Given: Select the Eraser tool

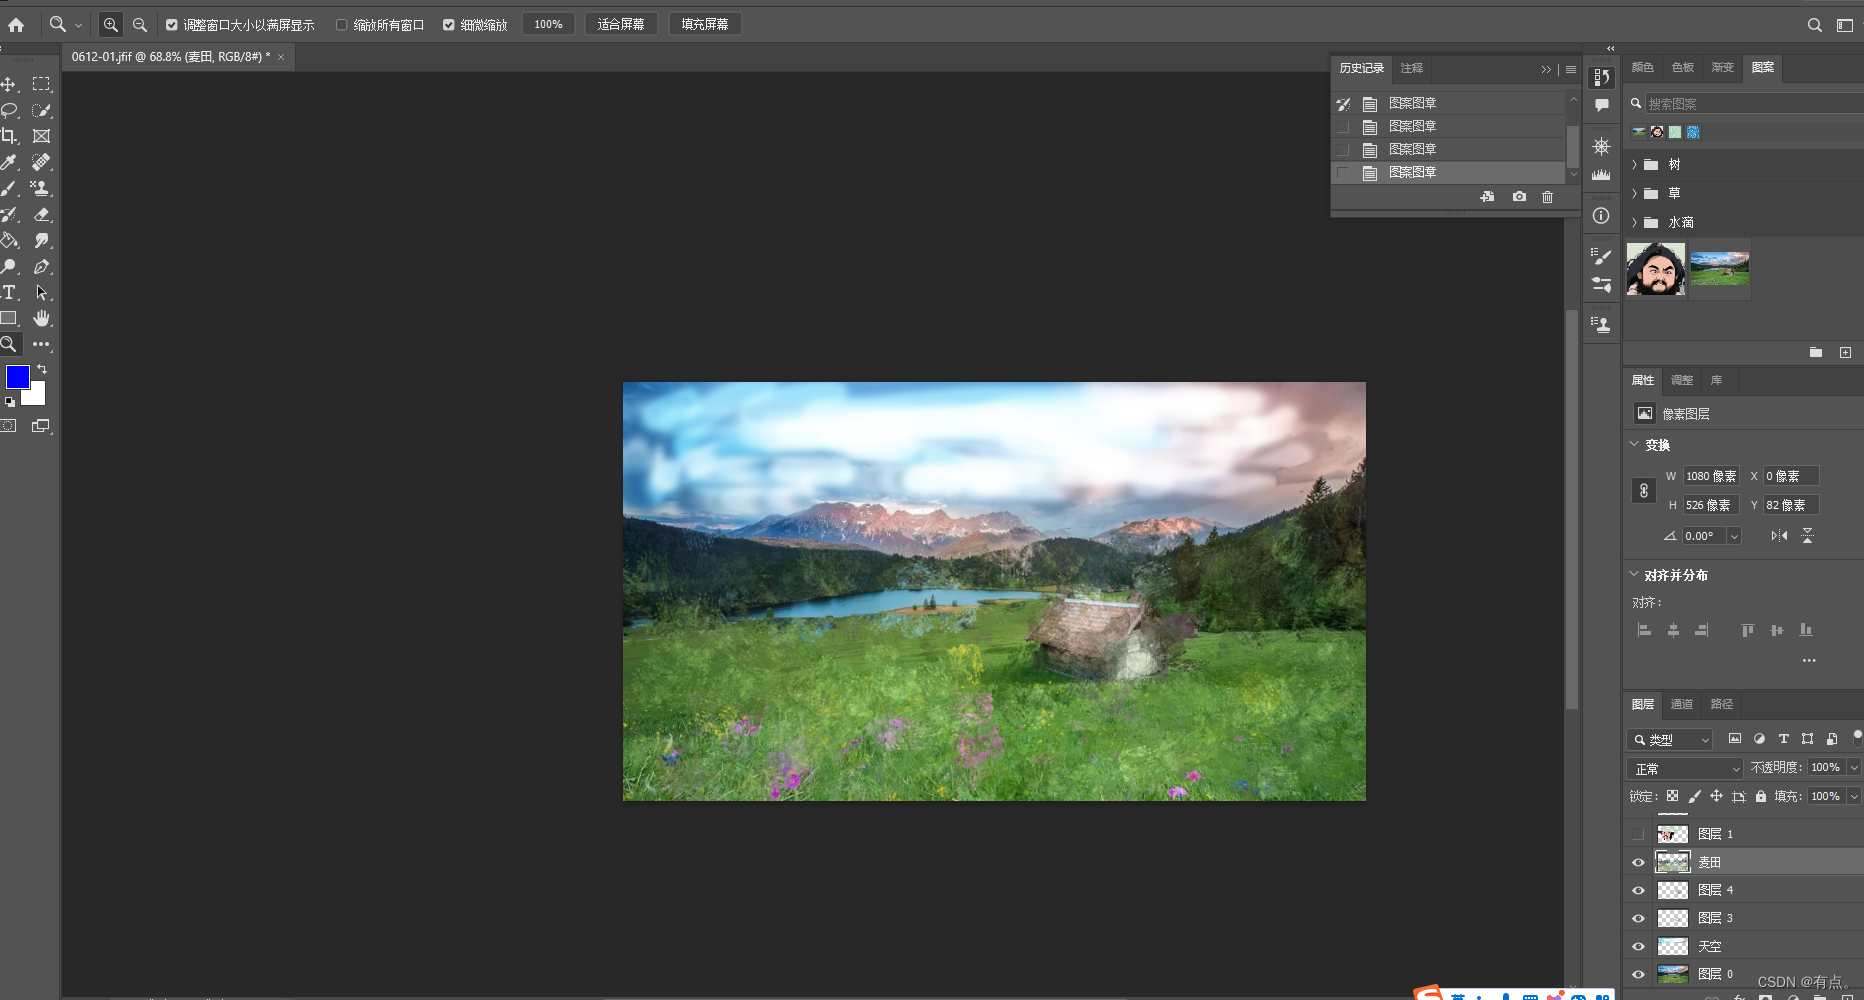Looking at the screenshot, I should (41, 215).
